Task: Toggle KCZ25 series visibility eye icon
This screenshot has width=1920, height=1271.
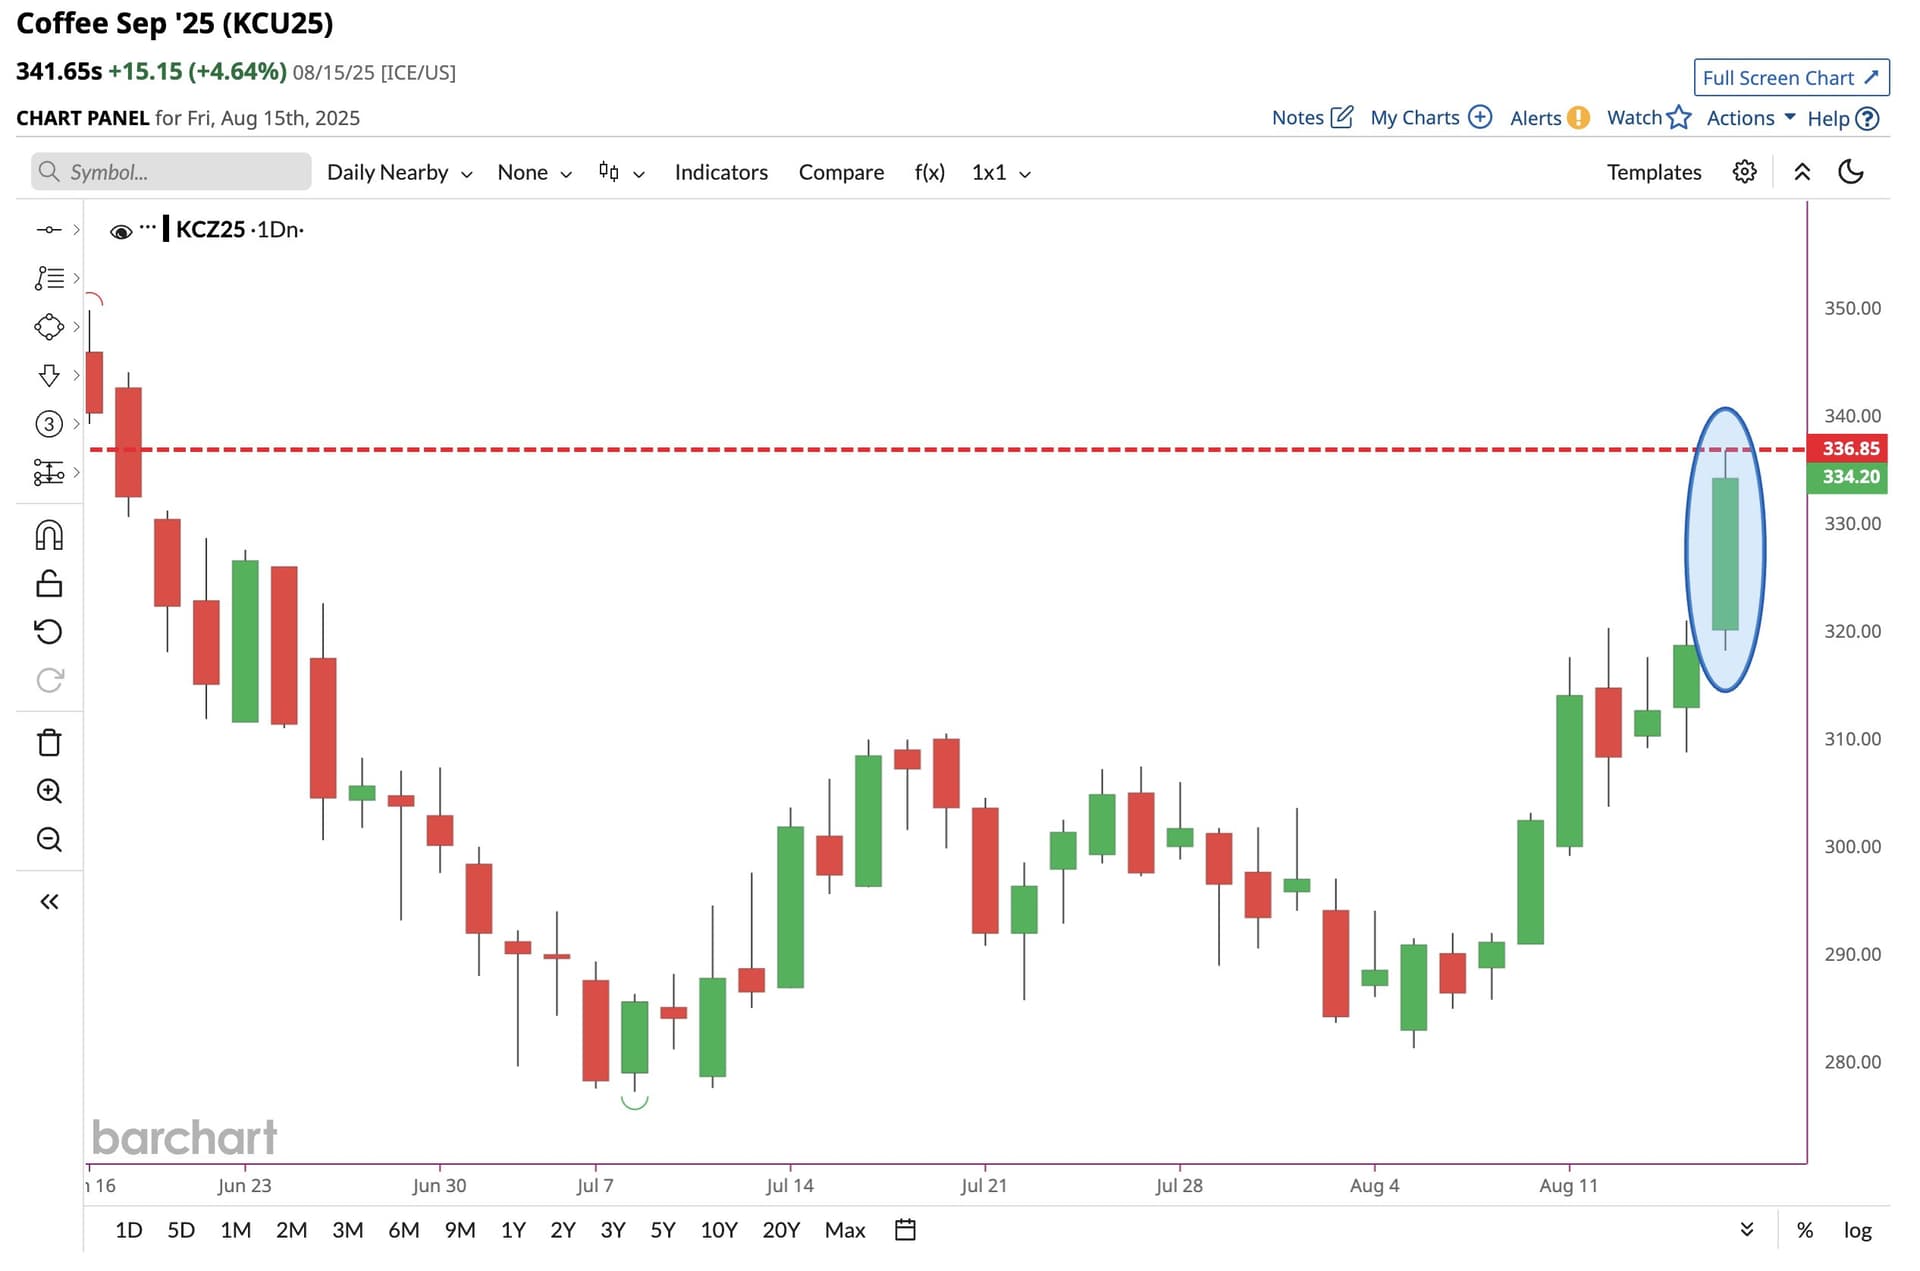Action: coord(121,231)
